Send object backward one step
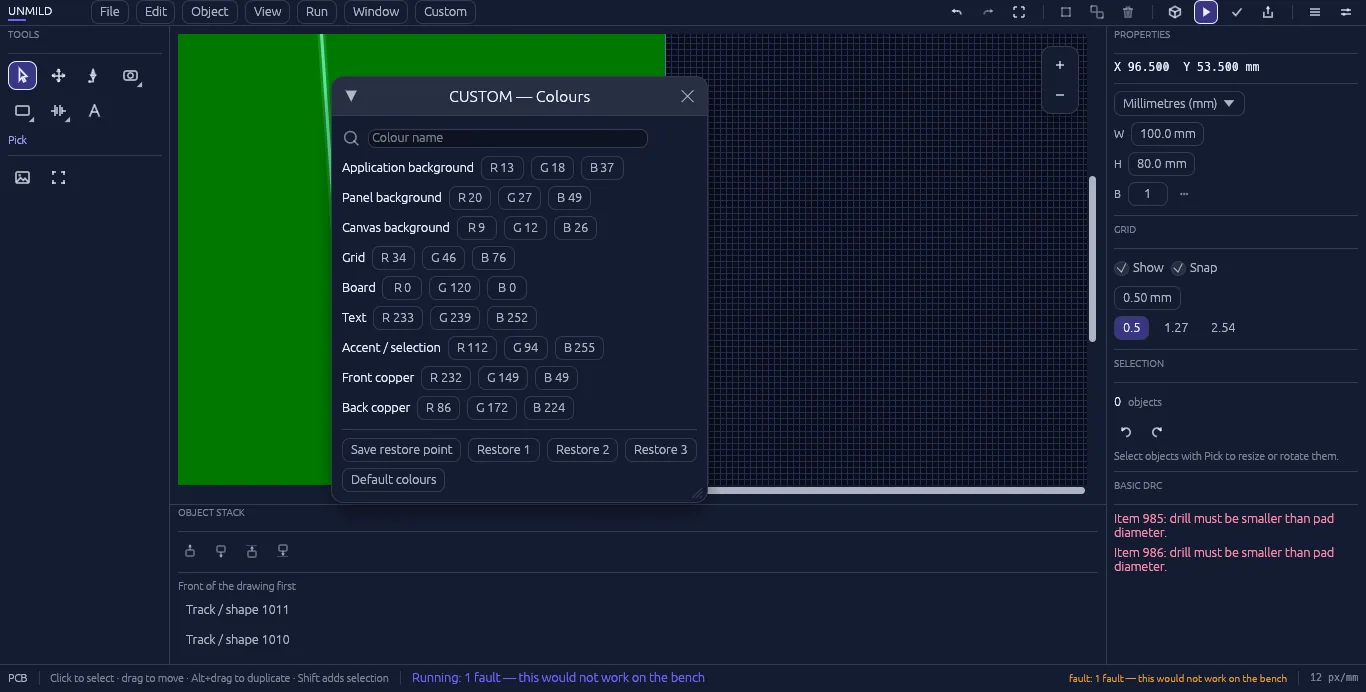Screen dimensions: 1366x692 [221, 551]
